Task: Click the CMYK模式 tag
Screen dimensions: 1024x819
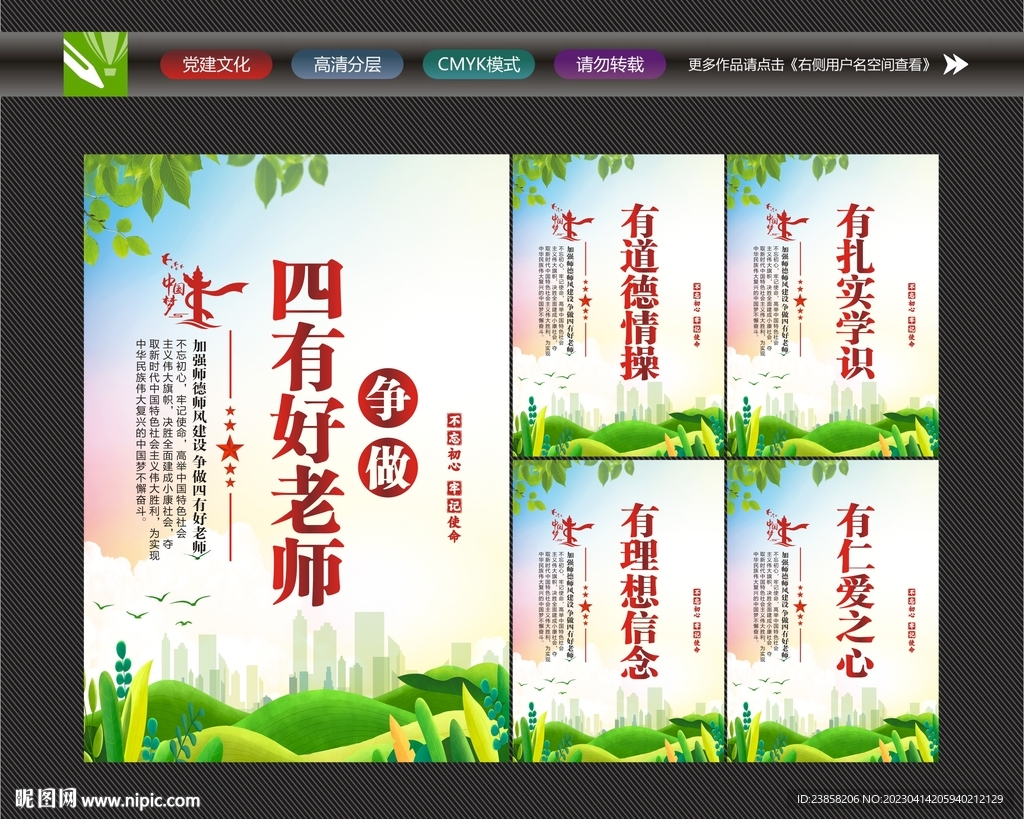Action: [480, 64]
